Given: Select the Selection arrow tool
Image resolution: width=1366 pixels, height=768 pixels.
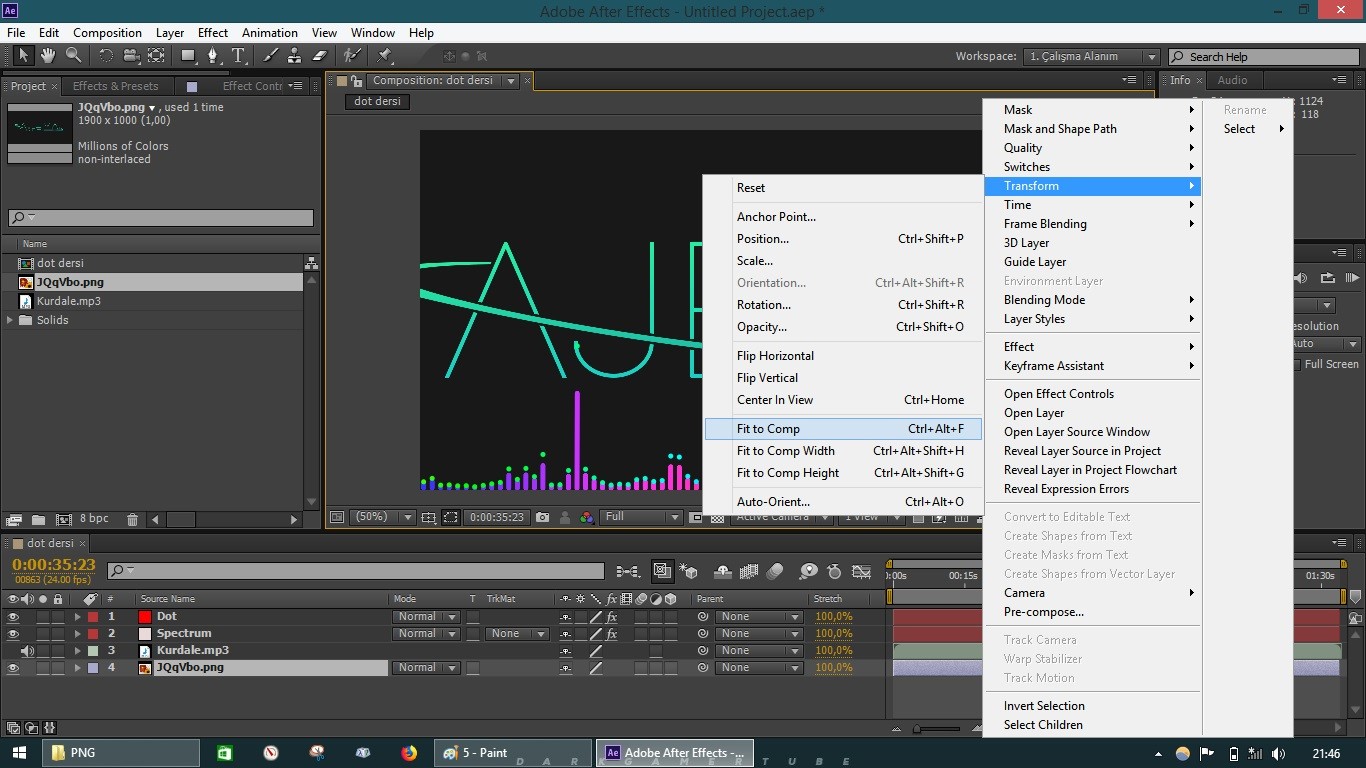Looking at the screenshot, I should (23, 56).
